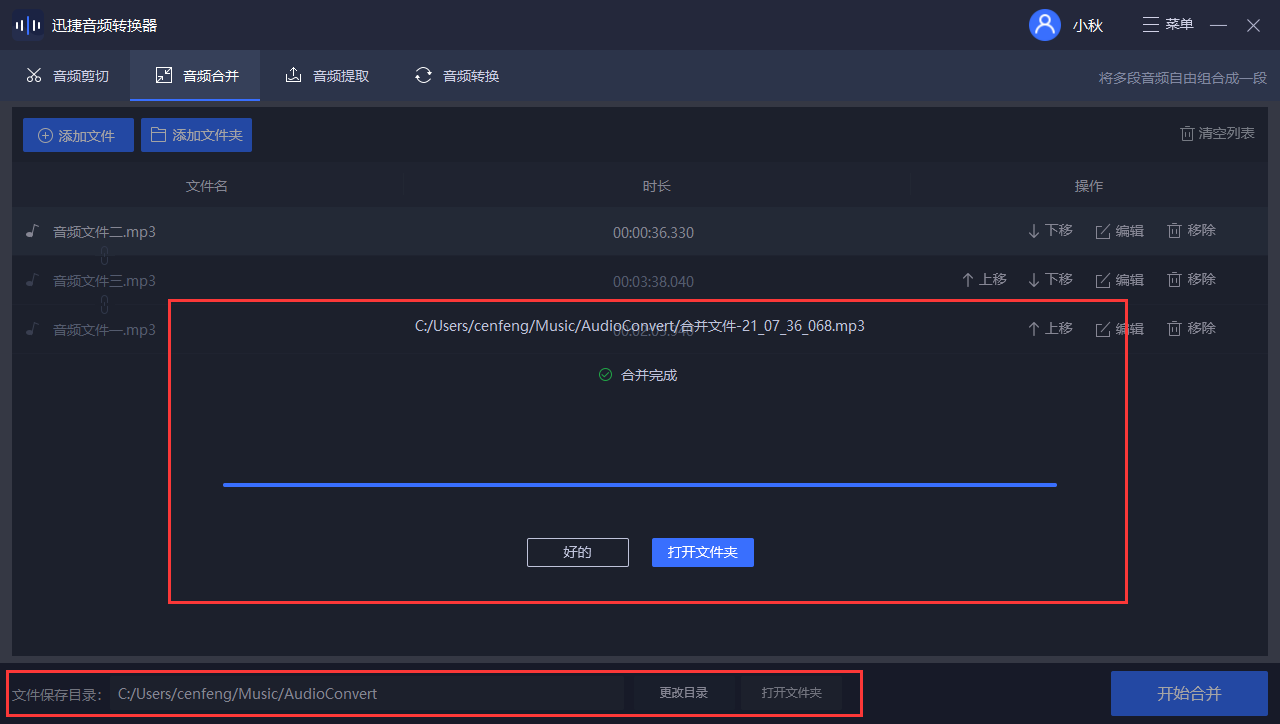Click the 文件保存目录 label

pyautogui.click(x=57, y=694)
